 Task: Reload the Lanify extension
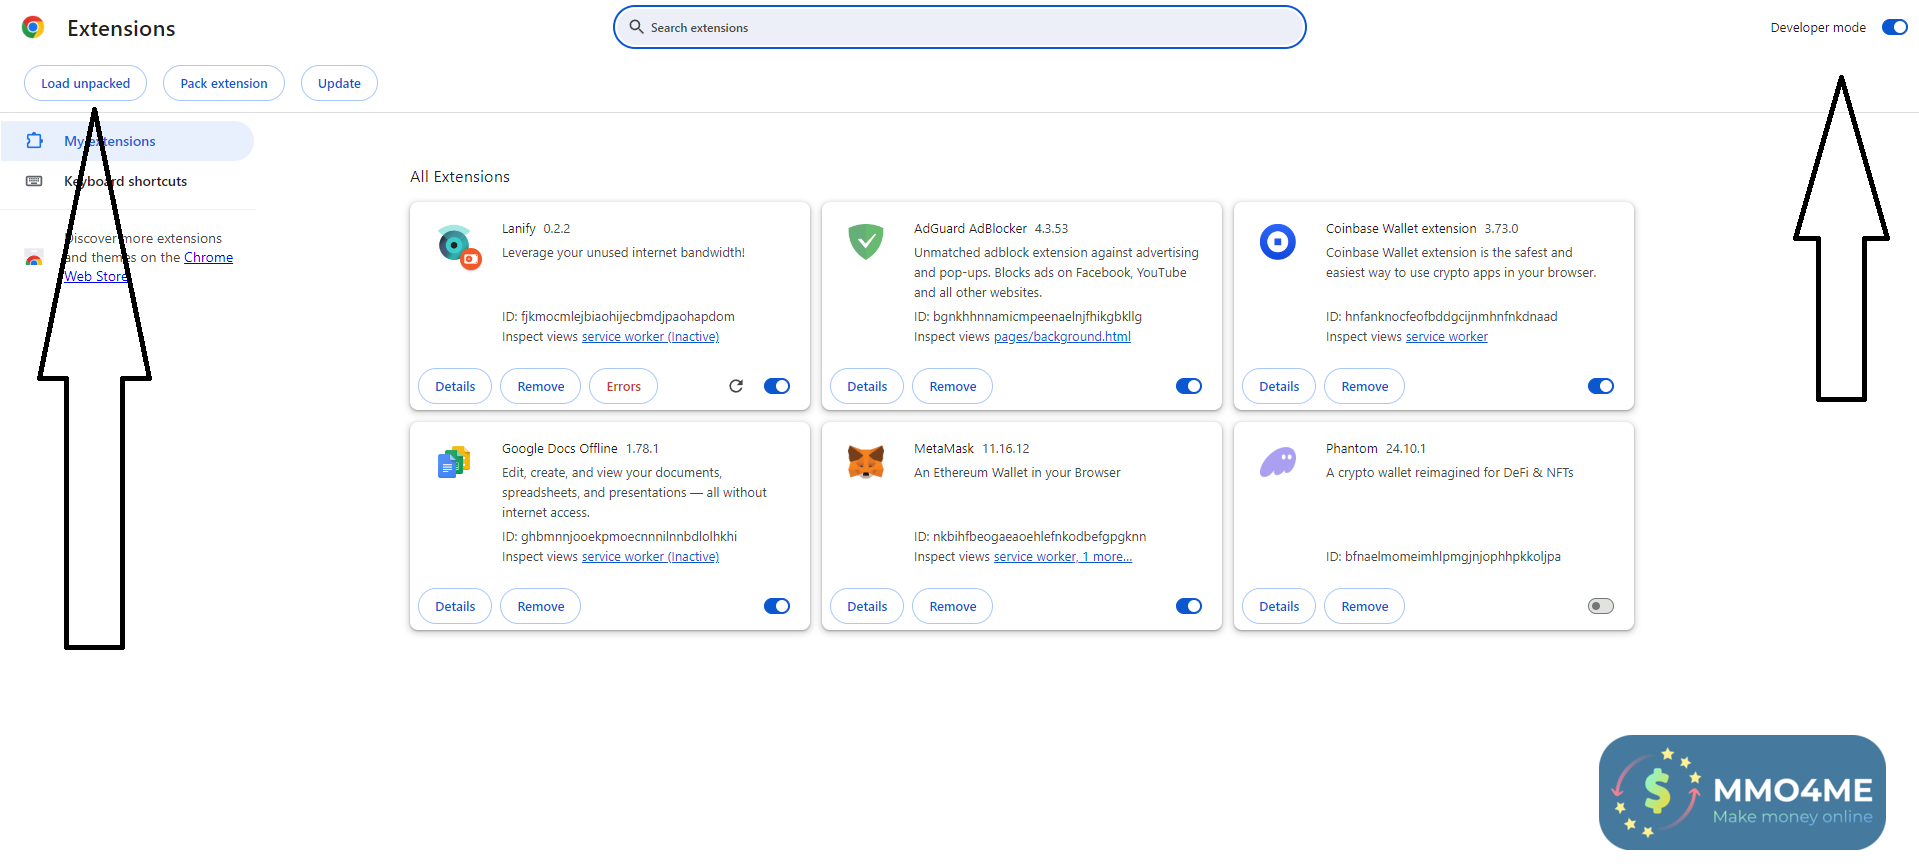pyautogui.click(x=736, y=386)
